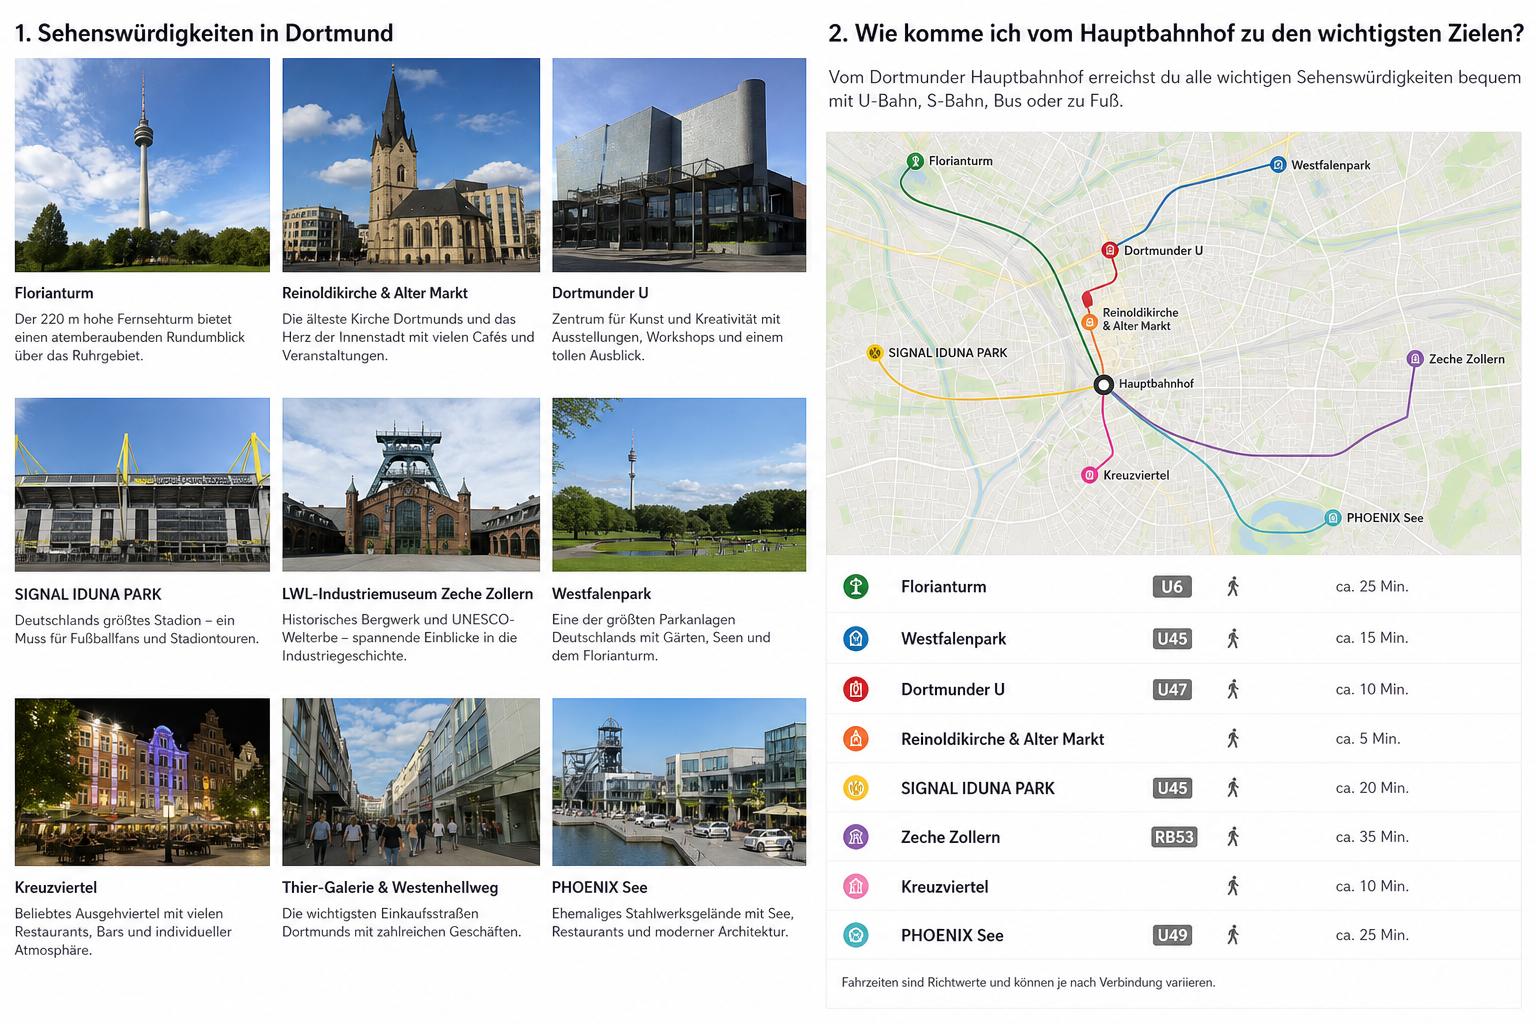1536x1024 pixels.
Task: Click 'Kreuzviertel' title under the night photo
Action: (x=56, y=887)
